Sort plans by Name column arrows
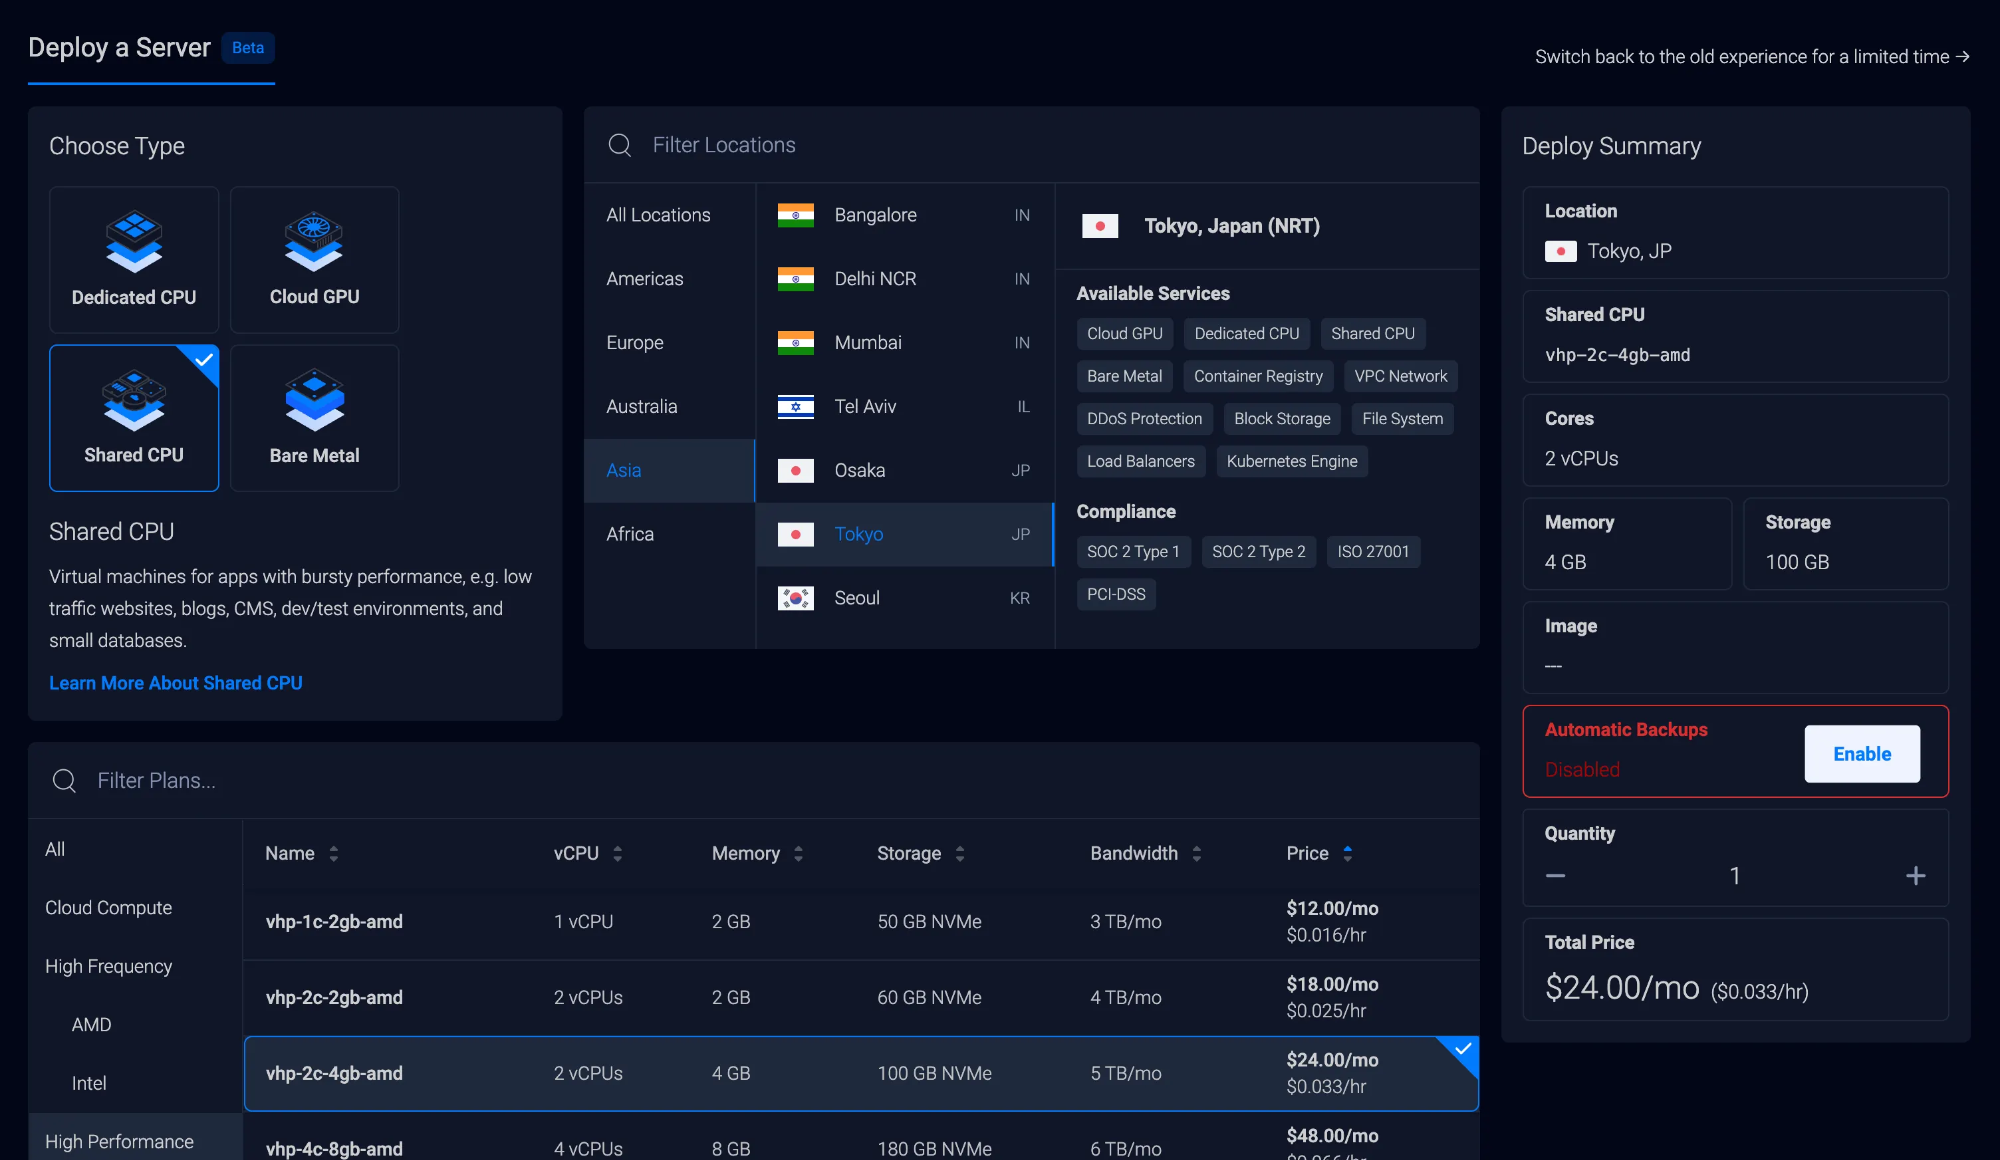 pos(334,854)
